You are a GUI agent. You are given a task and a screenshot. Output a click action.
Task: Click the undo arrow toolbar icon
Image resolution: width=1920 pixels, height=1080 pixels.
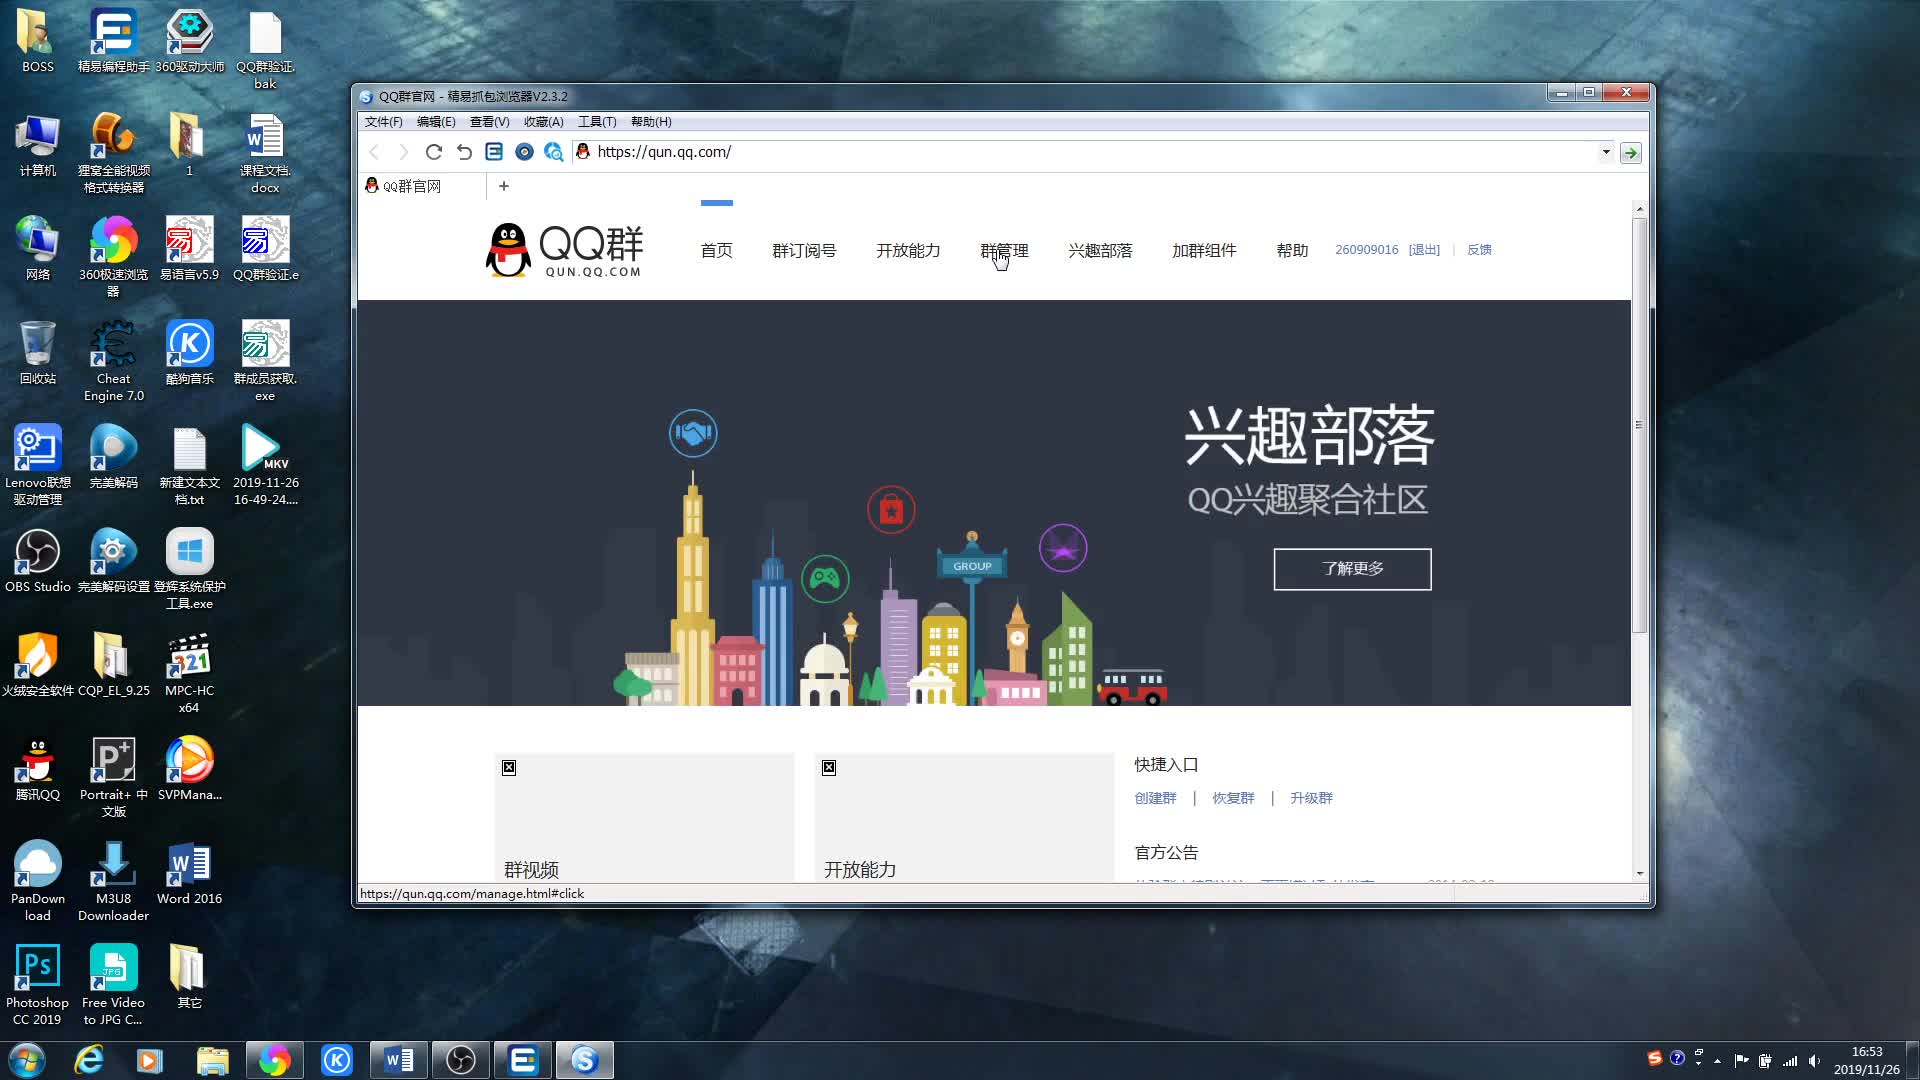[x=464, y=152]
